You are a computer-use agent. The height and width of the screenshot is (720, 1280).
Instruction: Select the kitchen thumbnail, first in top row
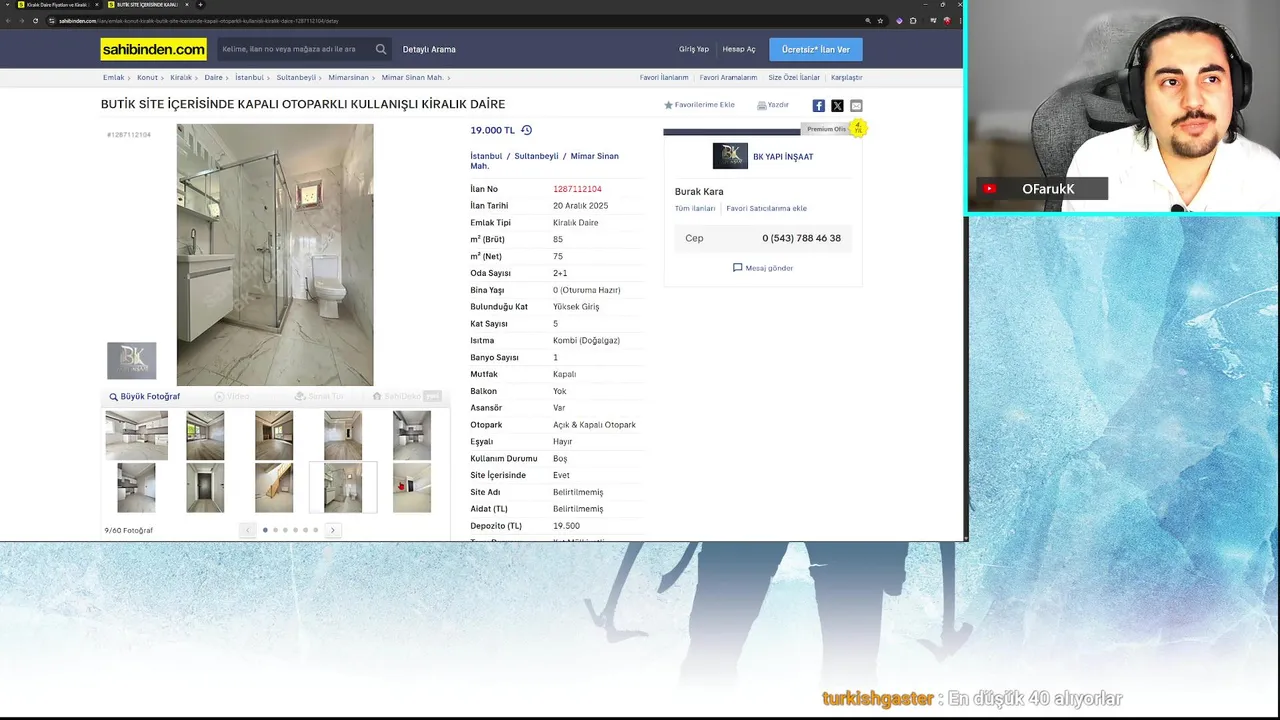(136, 436)
